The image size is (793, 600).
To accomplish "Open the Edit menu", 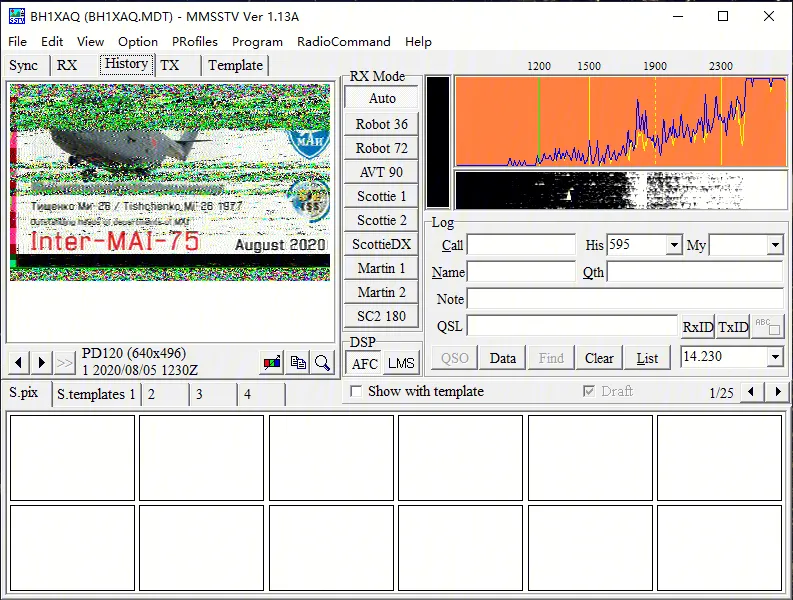I will (x=52, y=41).
